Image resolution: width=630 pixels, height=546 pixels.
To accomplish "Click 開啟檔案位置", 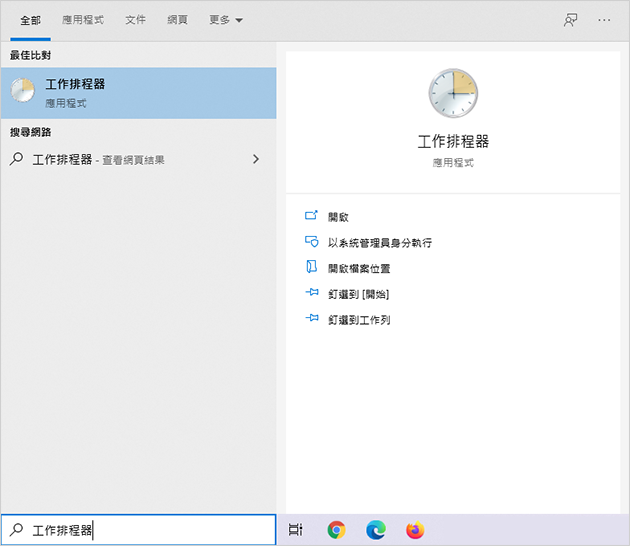I will point(358,268).
